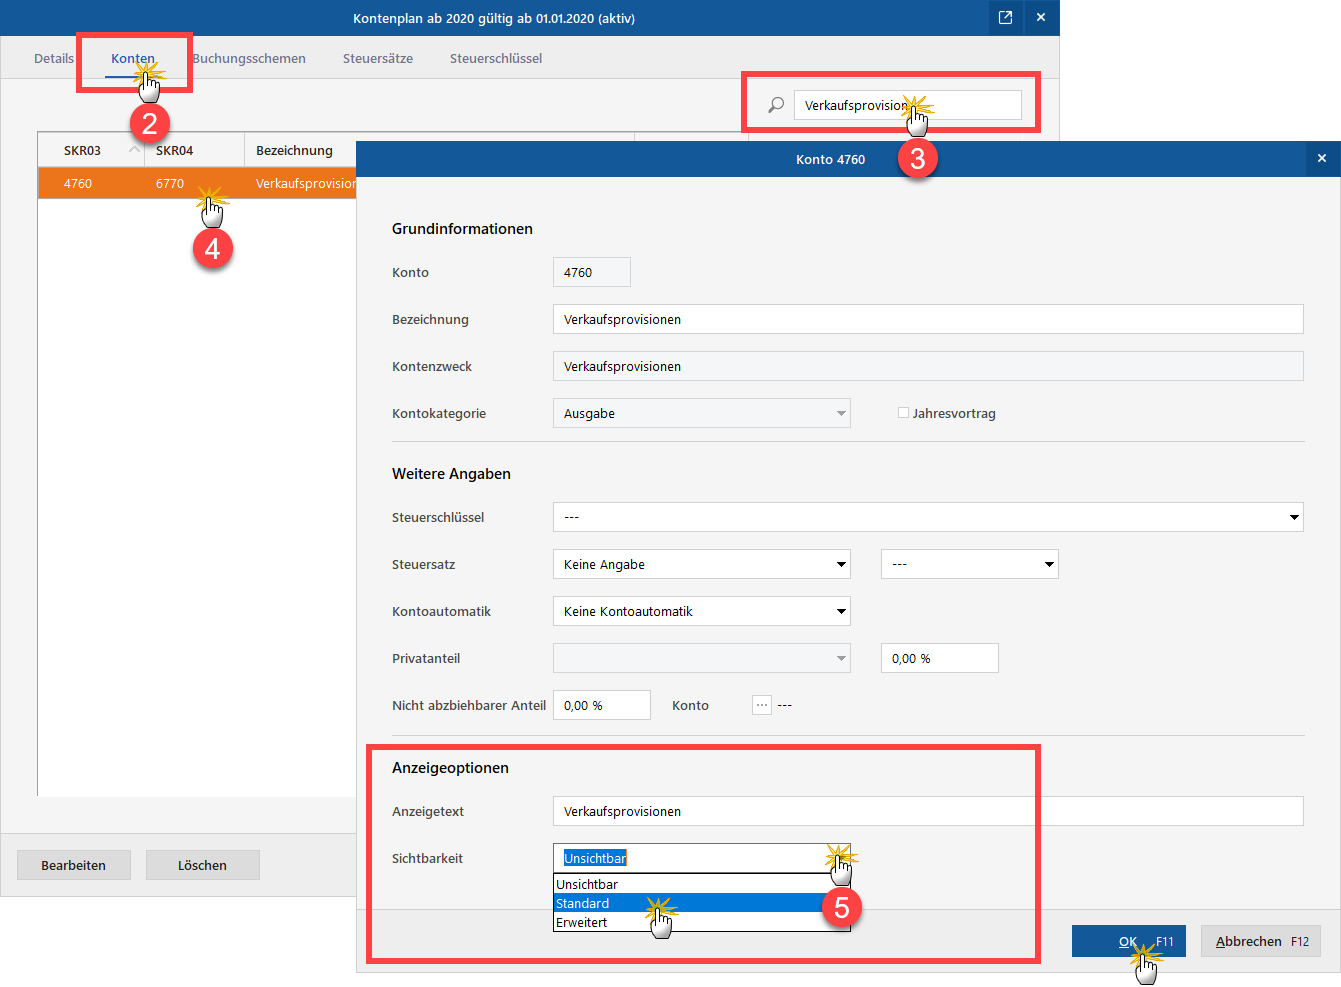1341x987 pixels.
Task: Open the account picker ellipsis button
Action: coord(762,705)
